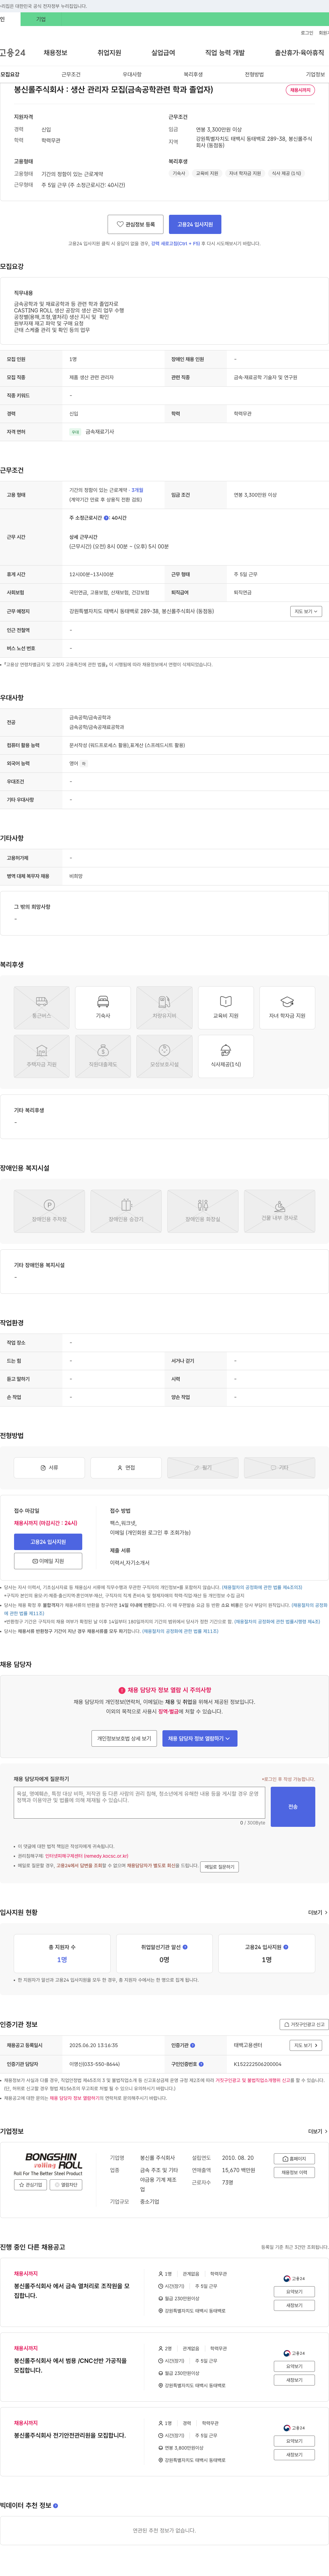The width and height of the screenshot is (329, 2576).
Task: Open posting for 전기안전관리원
Action: (70, 2435)
